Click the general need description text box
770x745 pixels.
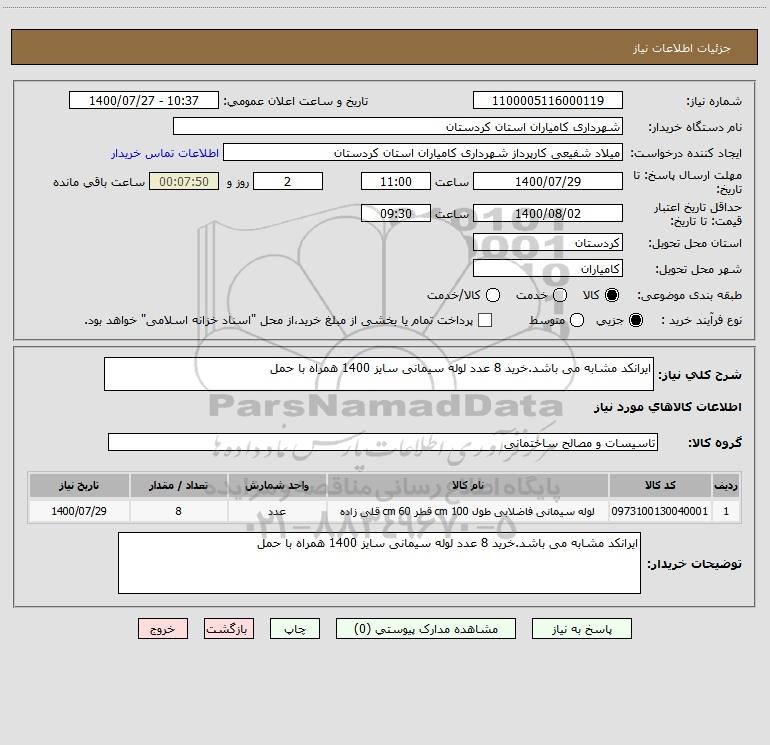[379, 374]
